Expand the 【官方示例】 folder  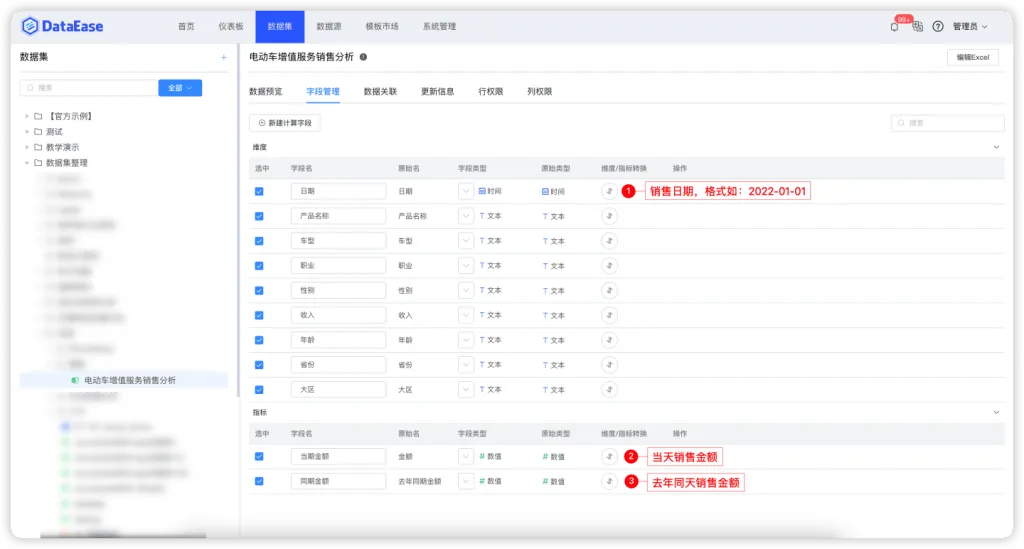pos(27,116)
